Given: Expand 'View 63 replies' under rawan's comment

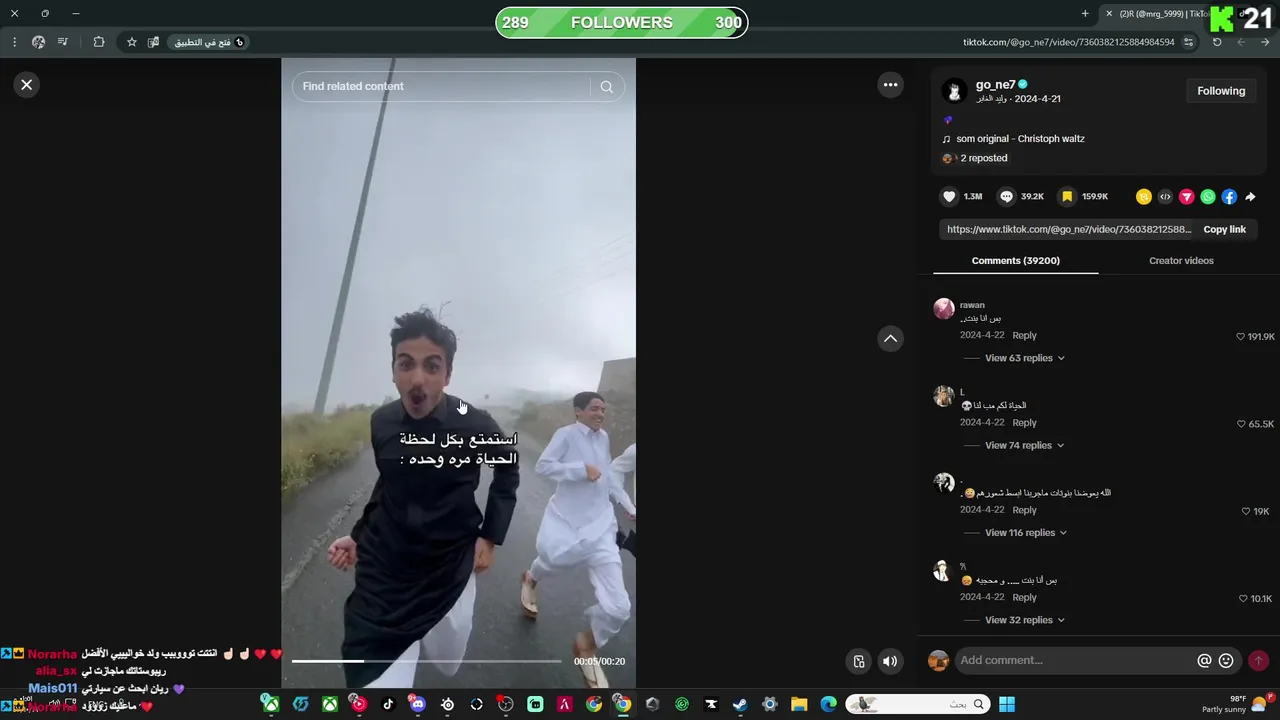Looking at the screenshot, I should pos(1024,358).
